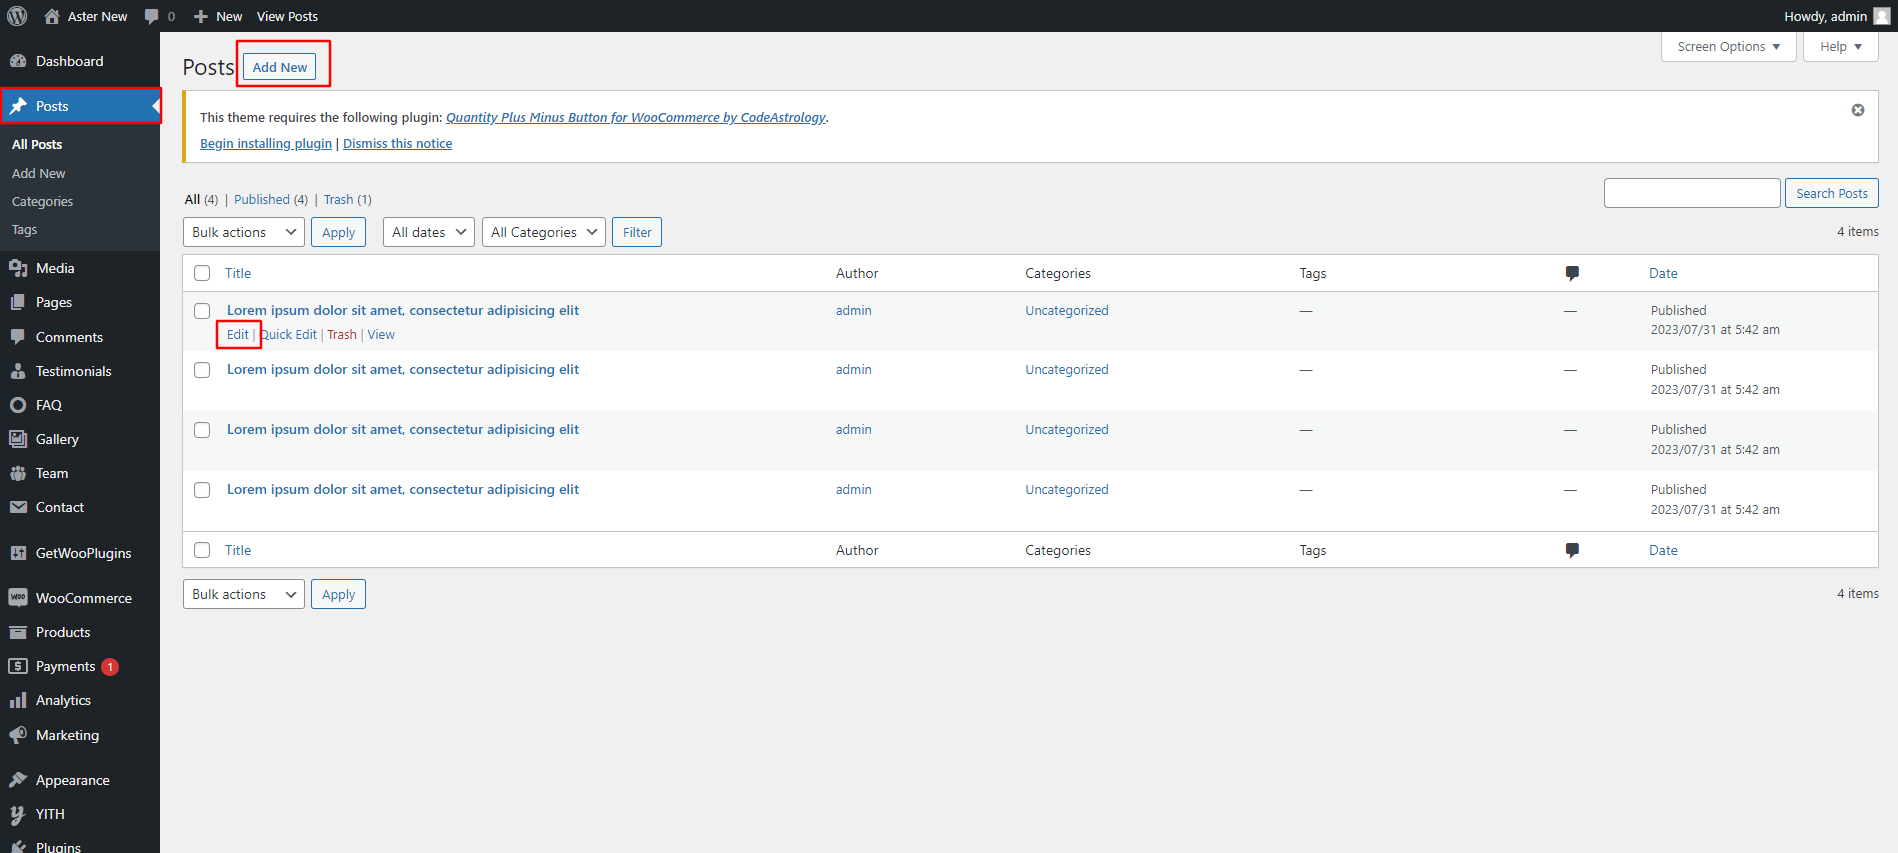Click Quick Edit under the first post
1898x853 pixels.
(289, 335)
